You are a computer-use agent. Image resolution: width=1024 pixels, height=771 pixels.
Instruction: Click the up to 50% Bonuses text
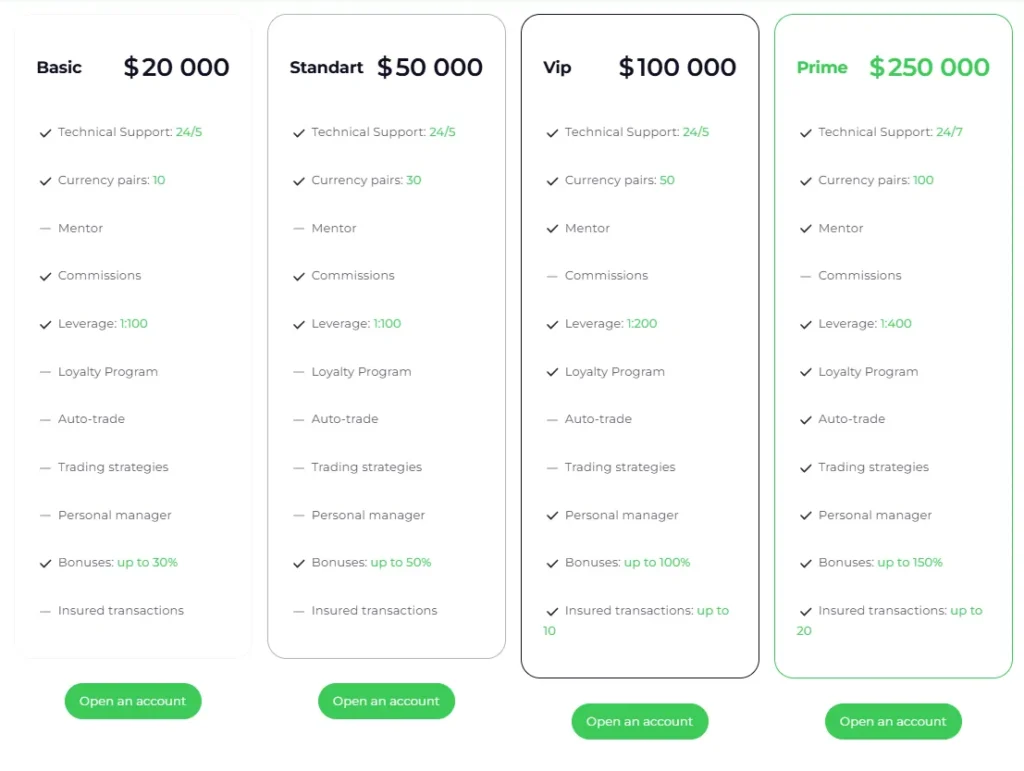tap(401, 563)
